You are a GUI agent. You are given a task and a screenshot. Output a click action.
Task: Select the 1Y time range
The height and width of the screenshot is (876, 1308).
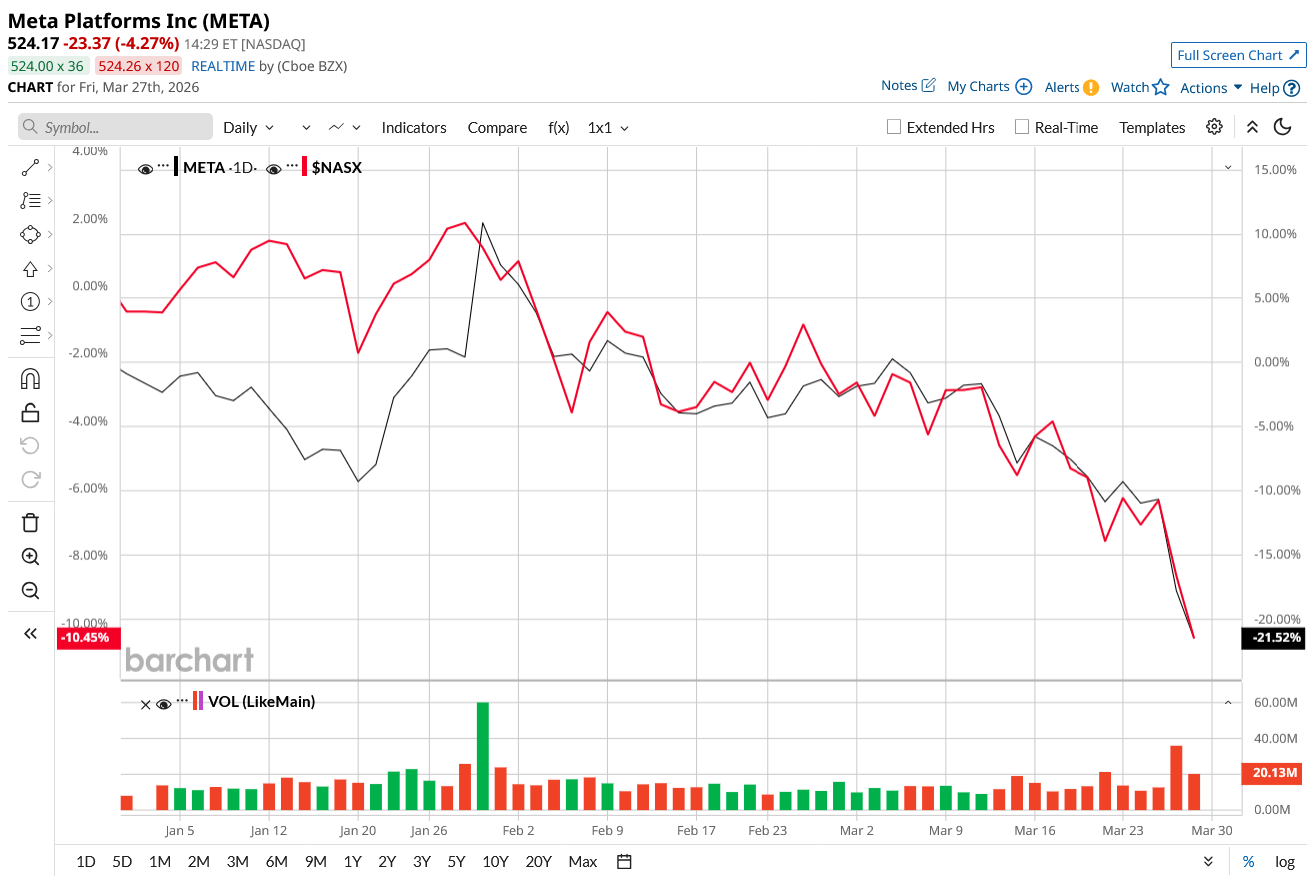point(352,862)
